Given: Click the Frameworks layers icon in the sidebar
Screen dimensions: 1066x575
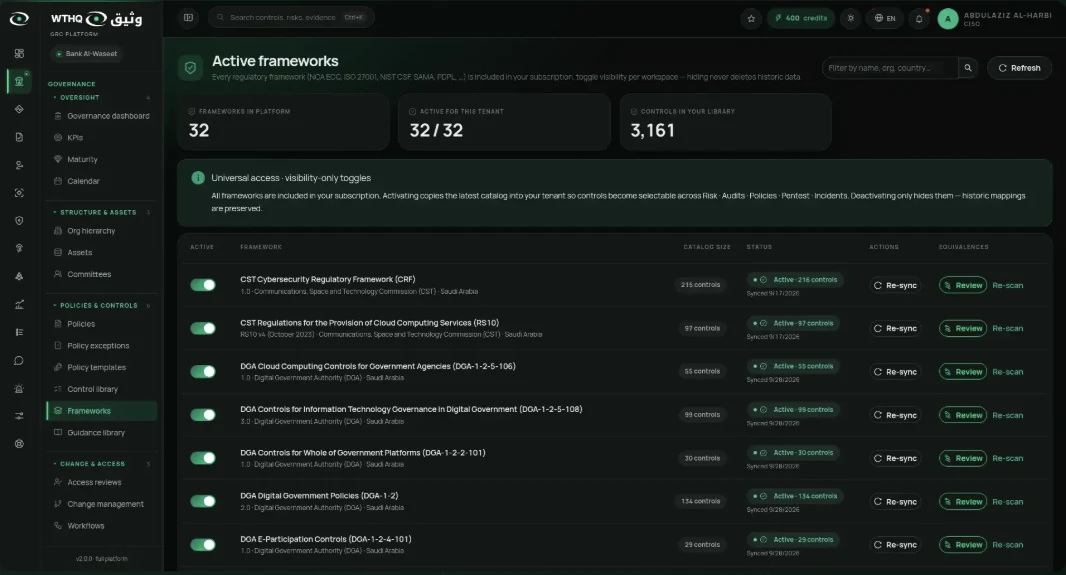Looking at the screenshot, I should click(x=58, y=411).
